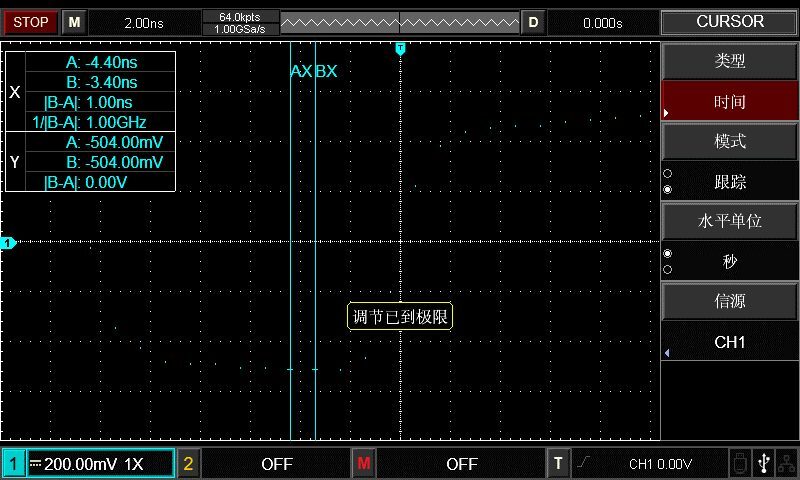Click the channel 2 OFF status

(x=277, y=464)
